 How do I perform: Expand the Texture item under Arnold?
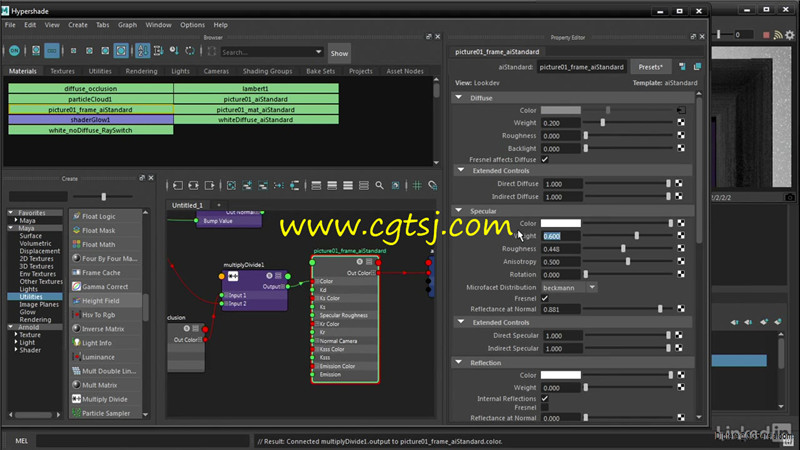pyautogui.click(x=16, y=334)
